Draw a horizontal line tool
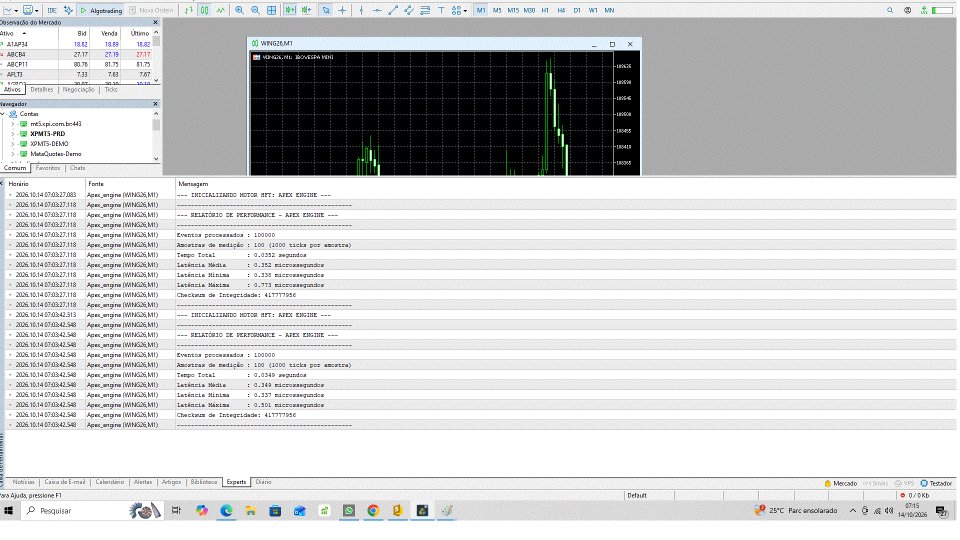This screenshot has height=540, width=960. coord(377,10)
